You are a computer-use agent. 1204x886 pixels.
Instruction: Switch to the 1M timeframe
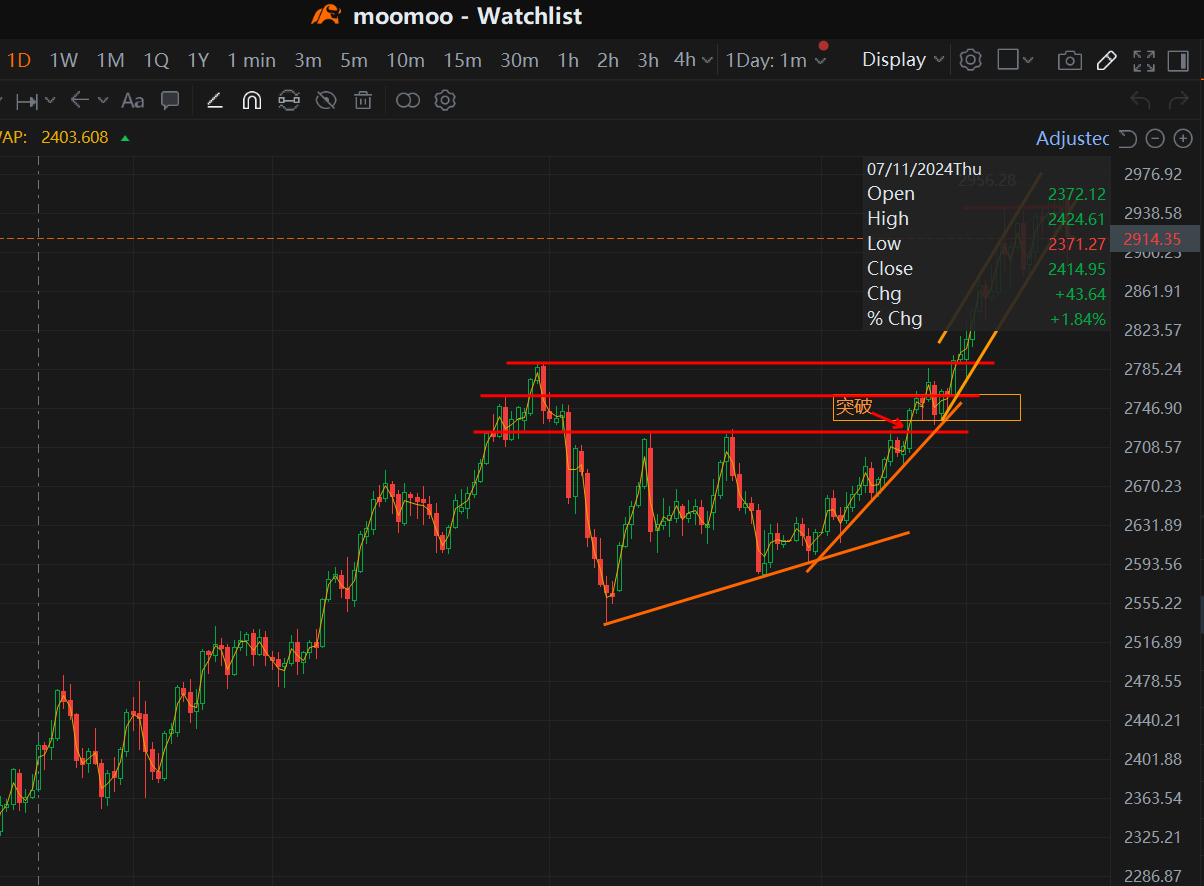click(110, 60)
